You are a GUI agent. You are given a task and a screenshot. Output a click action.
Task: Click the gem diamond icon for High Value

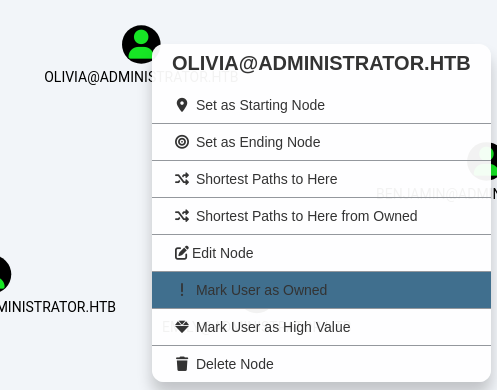pos(182,327)
